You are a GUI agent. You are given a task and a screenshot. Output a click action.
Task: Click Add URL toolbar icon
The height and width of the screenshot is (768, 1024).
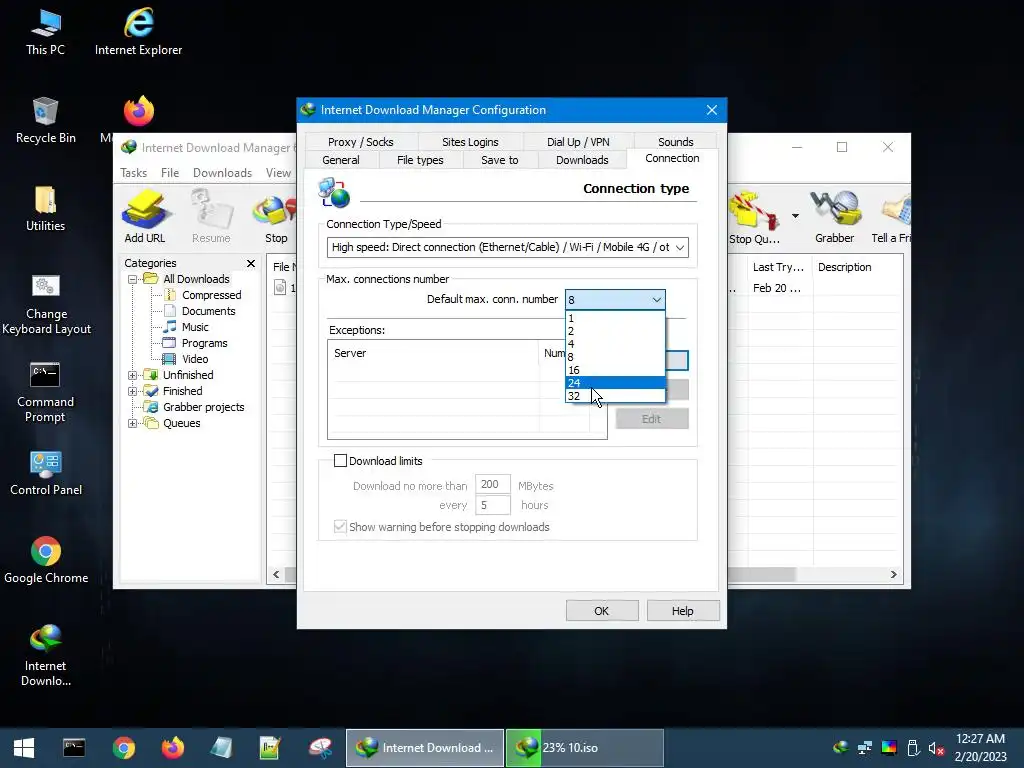click(145, 217)
